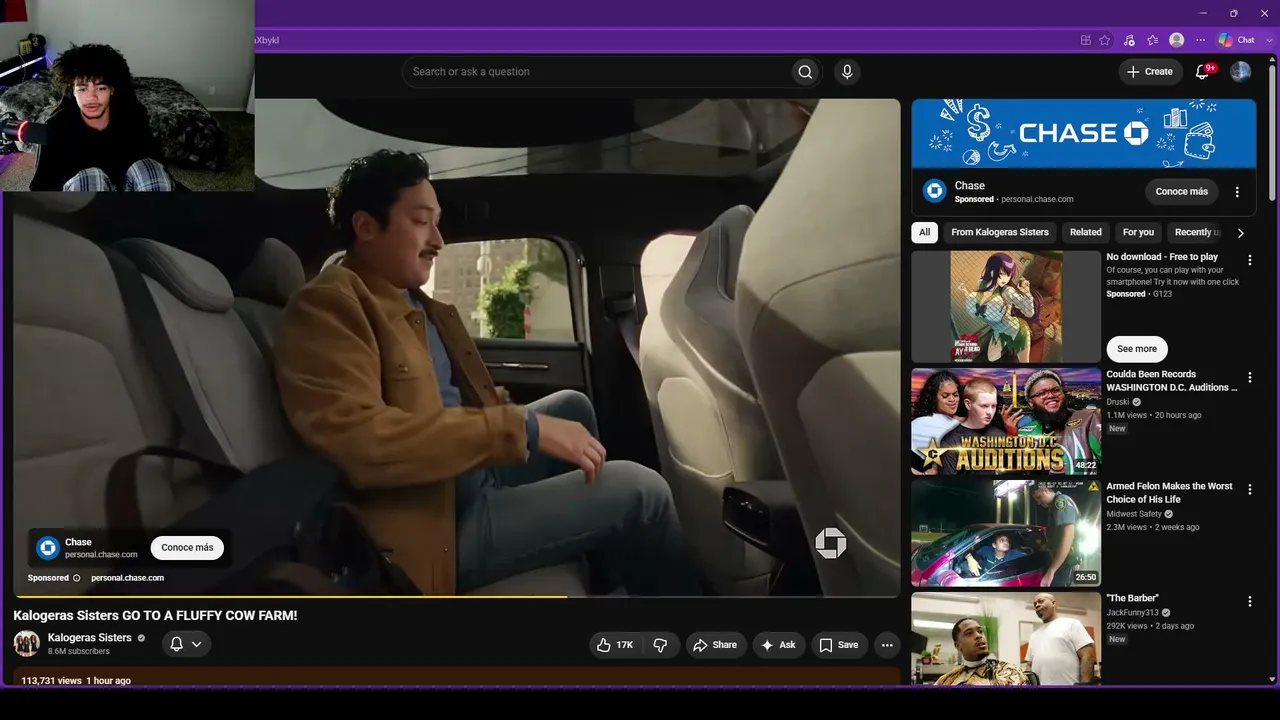
Task: Click the Druski channel name
Action: pyautogui.click(x=1117, y=402)
